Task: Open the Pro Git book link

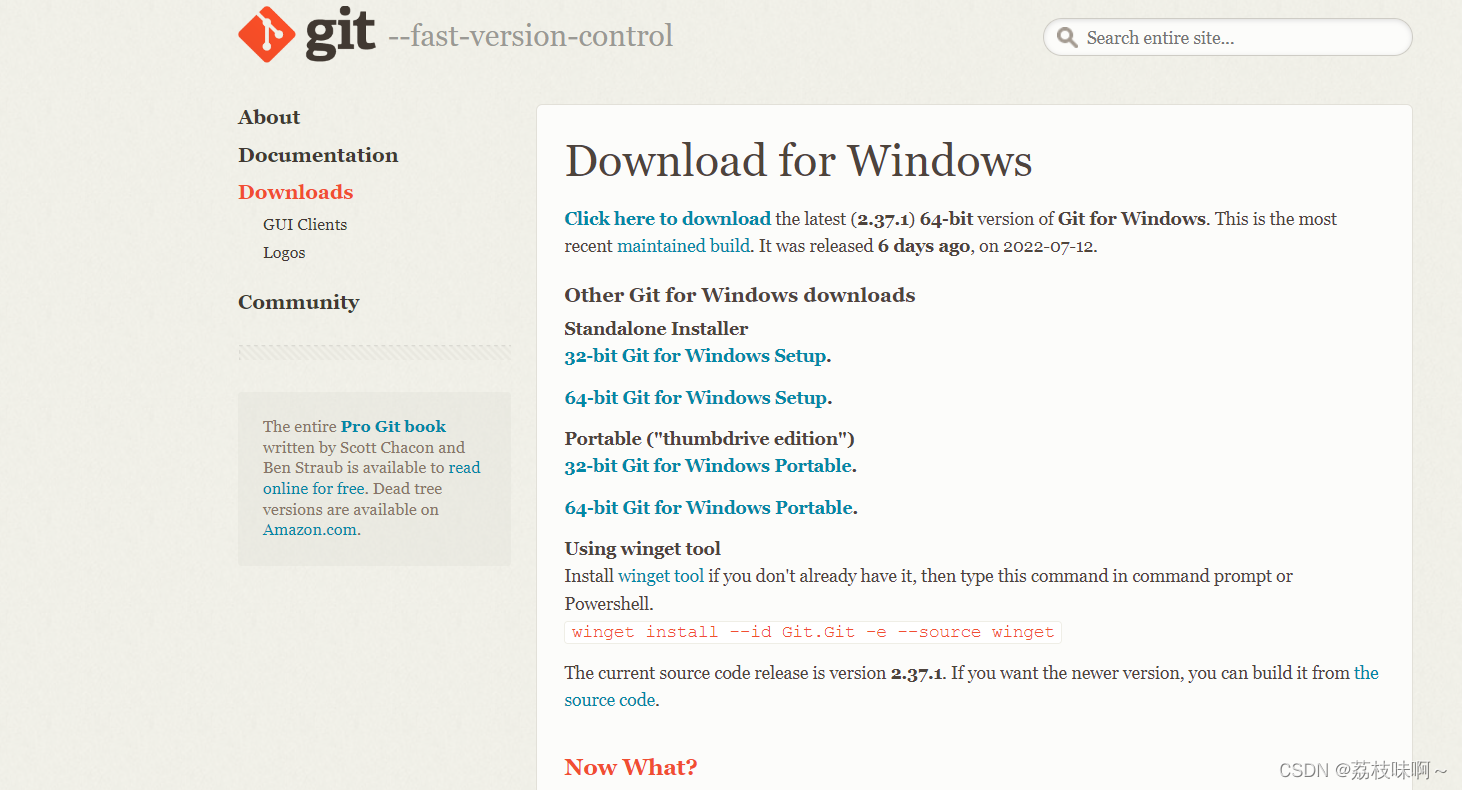Action: click(393, 426)
